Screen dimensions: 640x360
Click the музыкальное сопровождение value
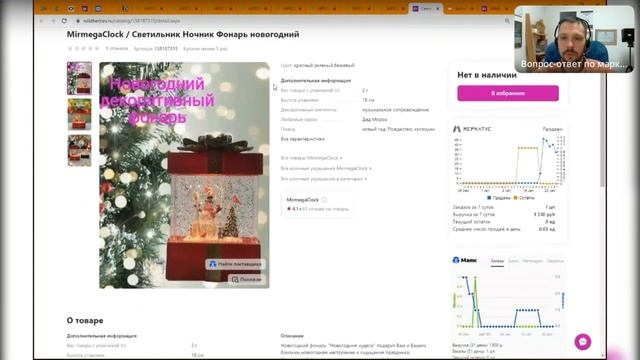[x=395, y=110]
